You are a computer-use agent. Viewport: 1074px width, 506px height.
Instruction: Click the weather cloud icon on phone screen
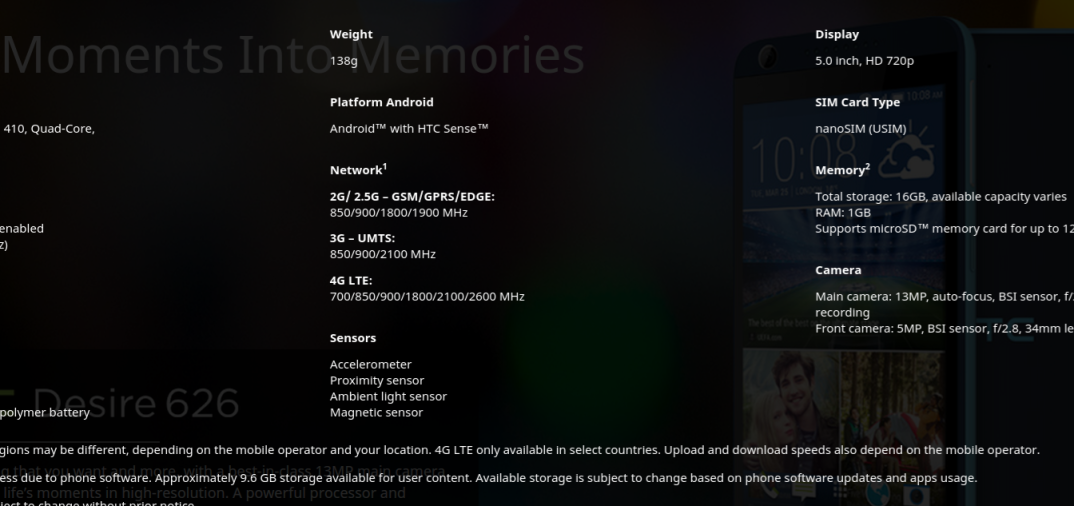click(906, 157)
